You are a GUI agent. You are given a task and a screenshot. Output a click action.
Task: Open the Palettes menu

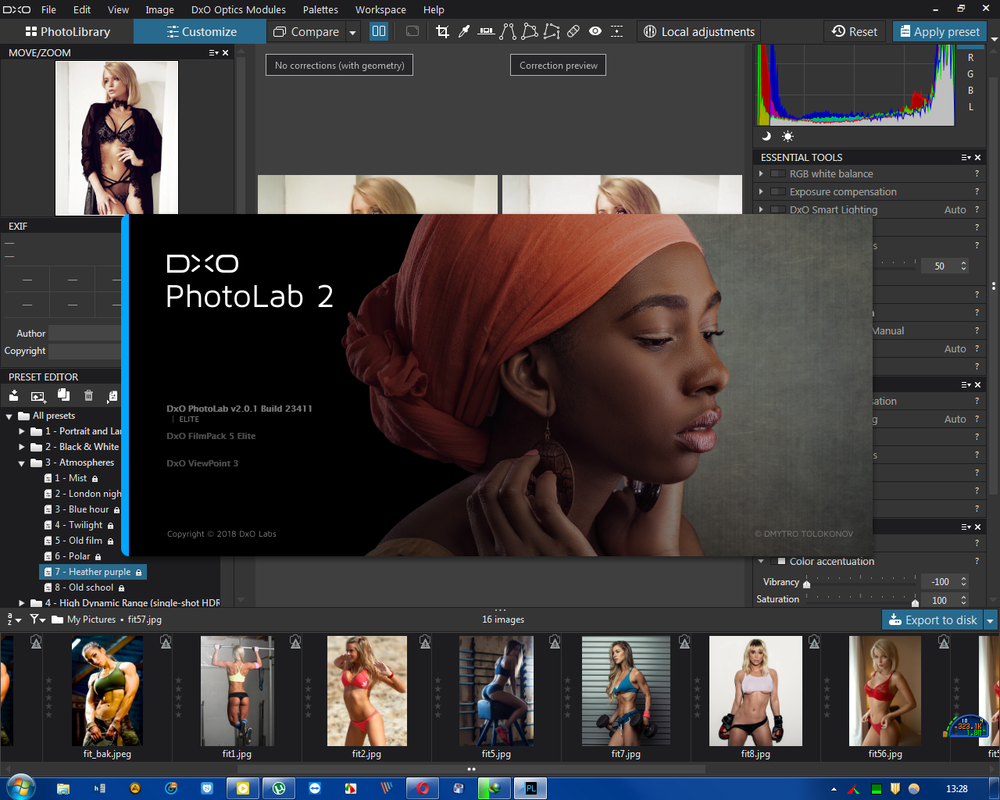click(x=320, y=10)
